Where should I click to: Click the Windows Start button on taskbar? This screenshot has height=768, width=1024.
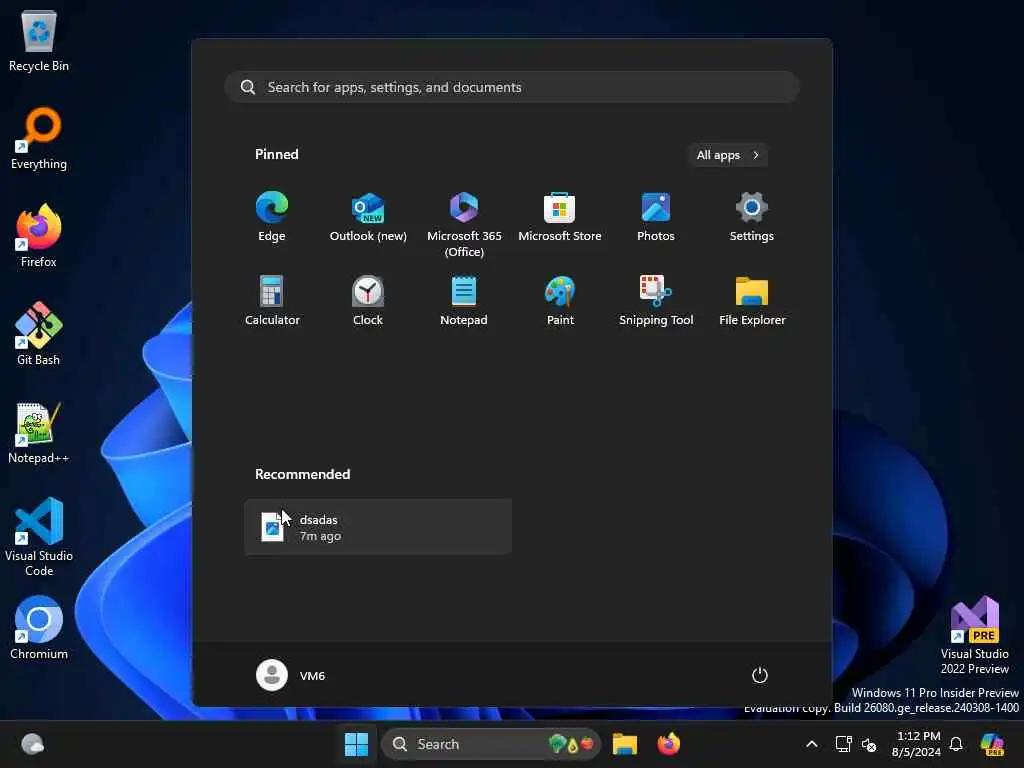[357, 744]
